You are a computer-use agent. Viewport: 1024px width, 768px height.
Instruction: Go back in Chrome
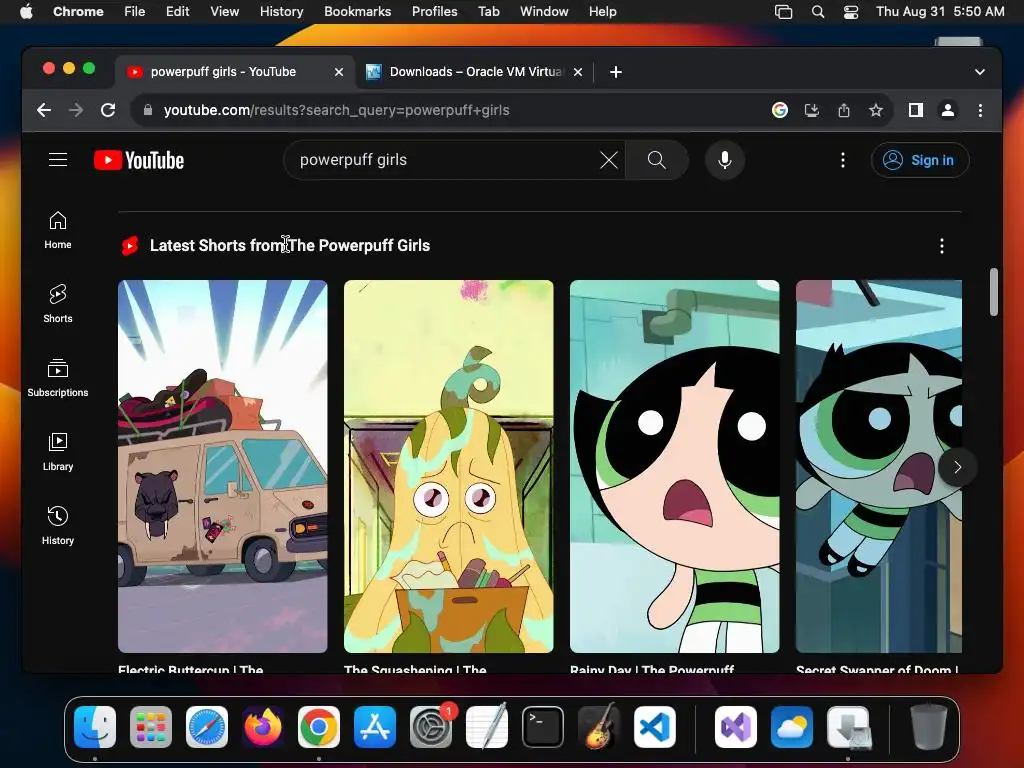click(44, 110)
